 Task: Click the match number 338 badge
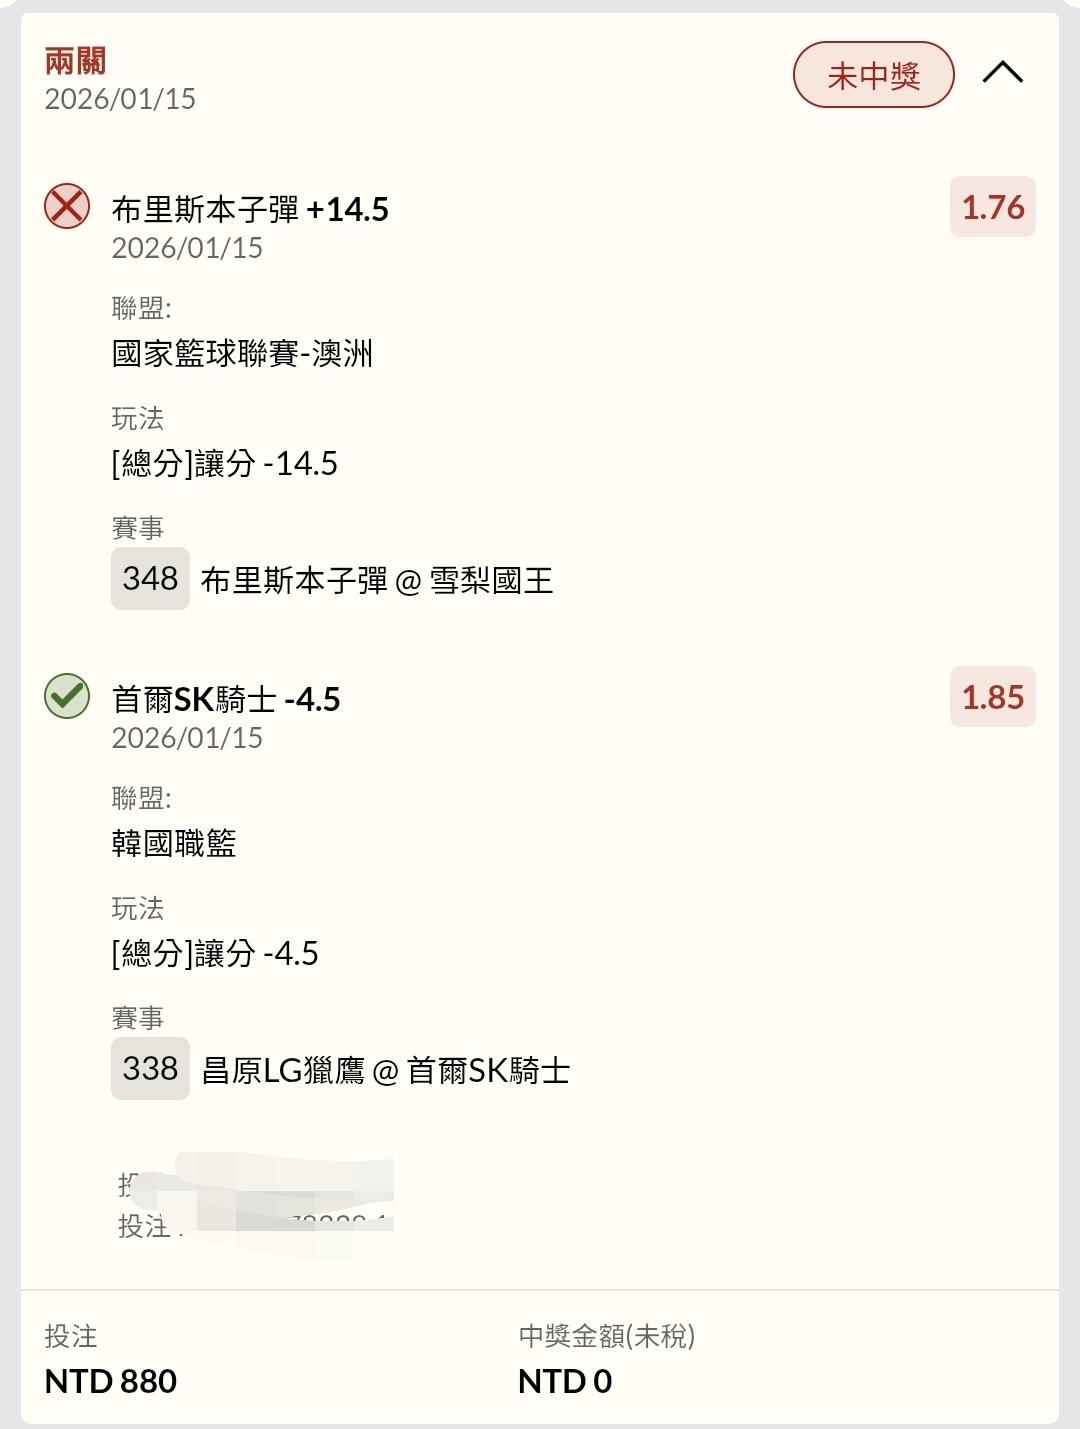pos(150,1069)
